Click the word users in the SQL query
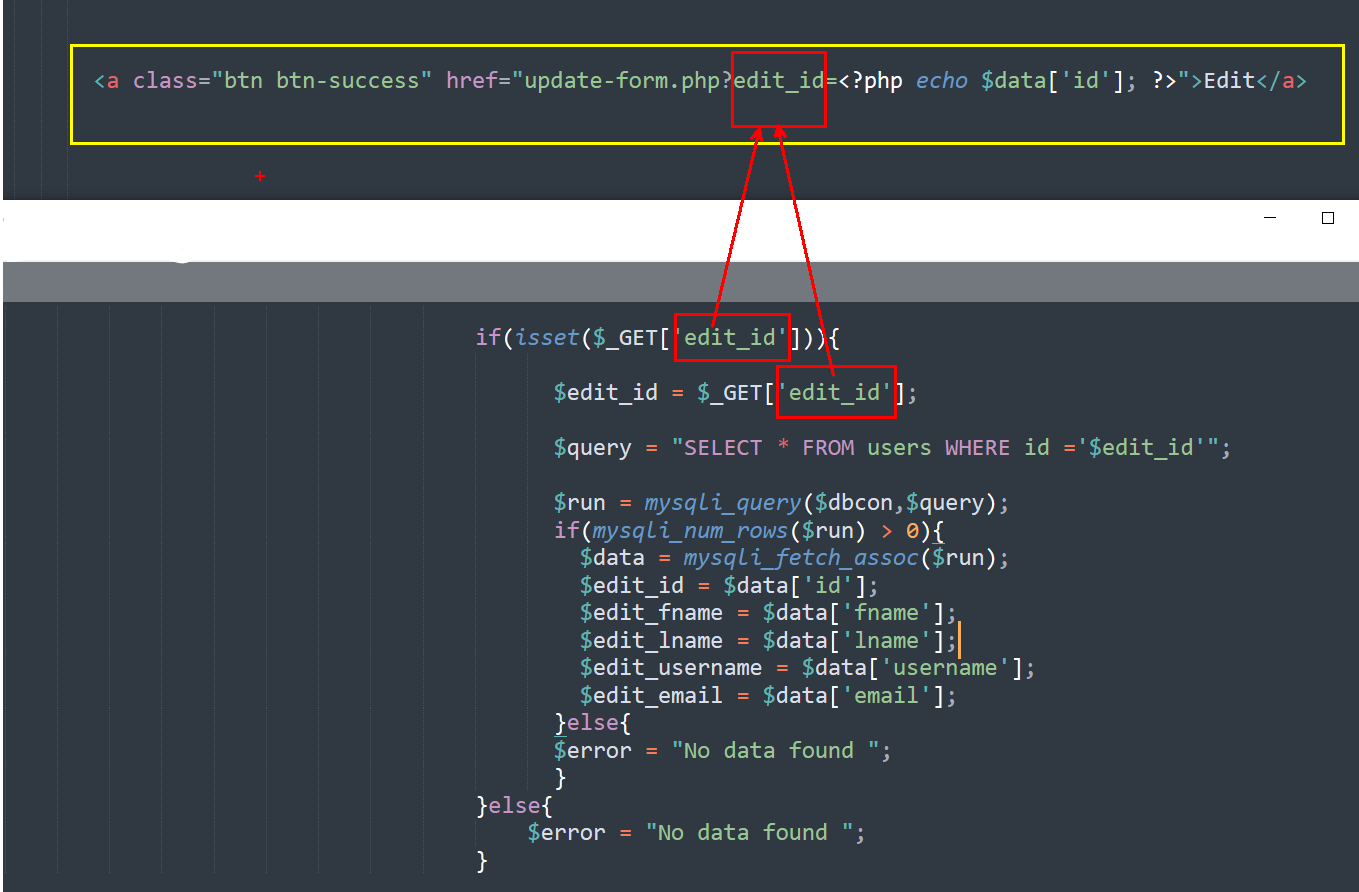This screenshot has height=892, width=1359. [899, 447]
